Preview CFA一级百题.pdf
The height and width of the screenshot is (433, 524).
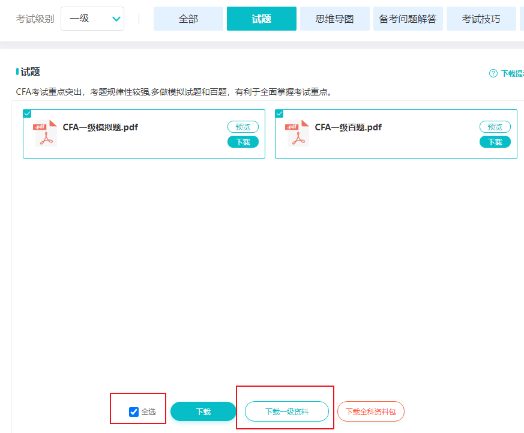coord(495,127)
